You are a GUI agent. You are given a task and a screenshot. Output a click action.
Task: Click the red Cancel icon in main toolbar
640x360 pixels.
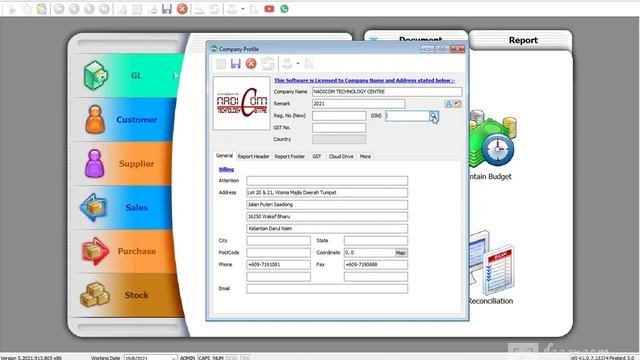[182, 9]
